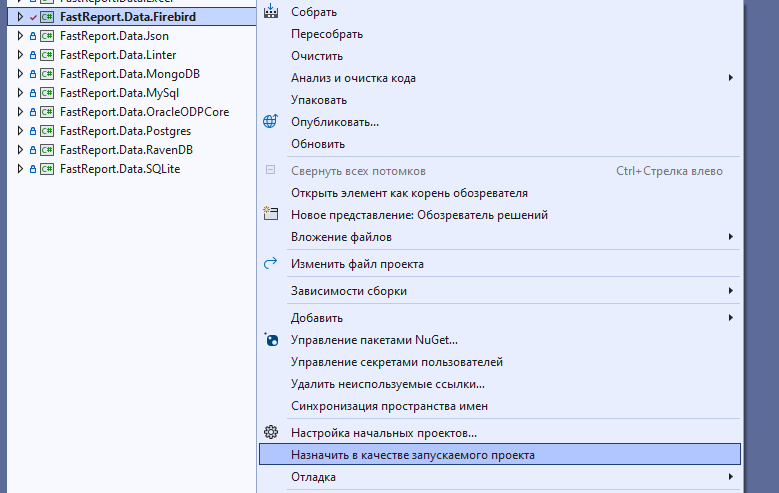Screen dimensions: 779x493
Task: Click the lock icon of FastReport.Data.MongoDB
Action: coord(33,74)
